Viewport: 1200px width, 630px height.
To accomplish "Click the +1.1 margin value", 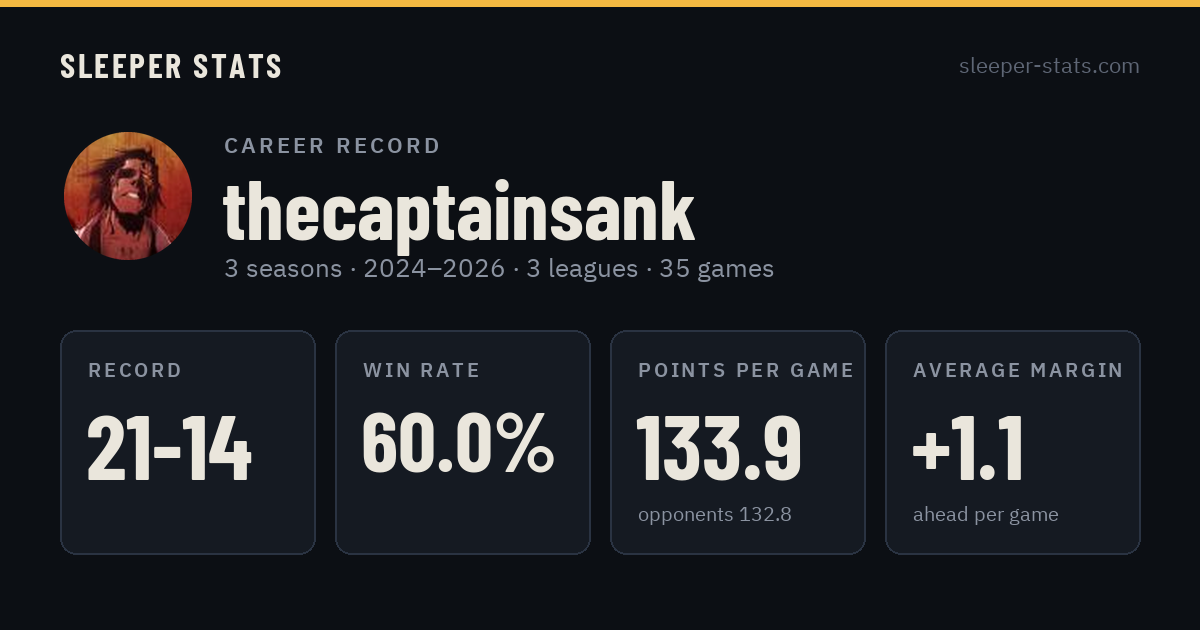I will 968,448.
